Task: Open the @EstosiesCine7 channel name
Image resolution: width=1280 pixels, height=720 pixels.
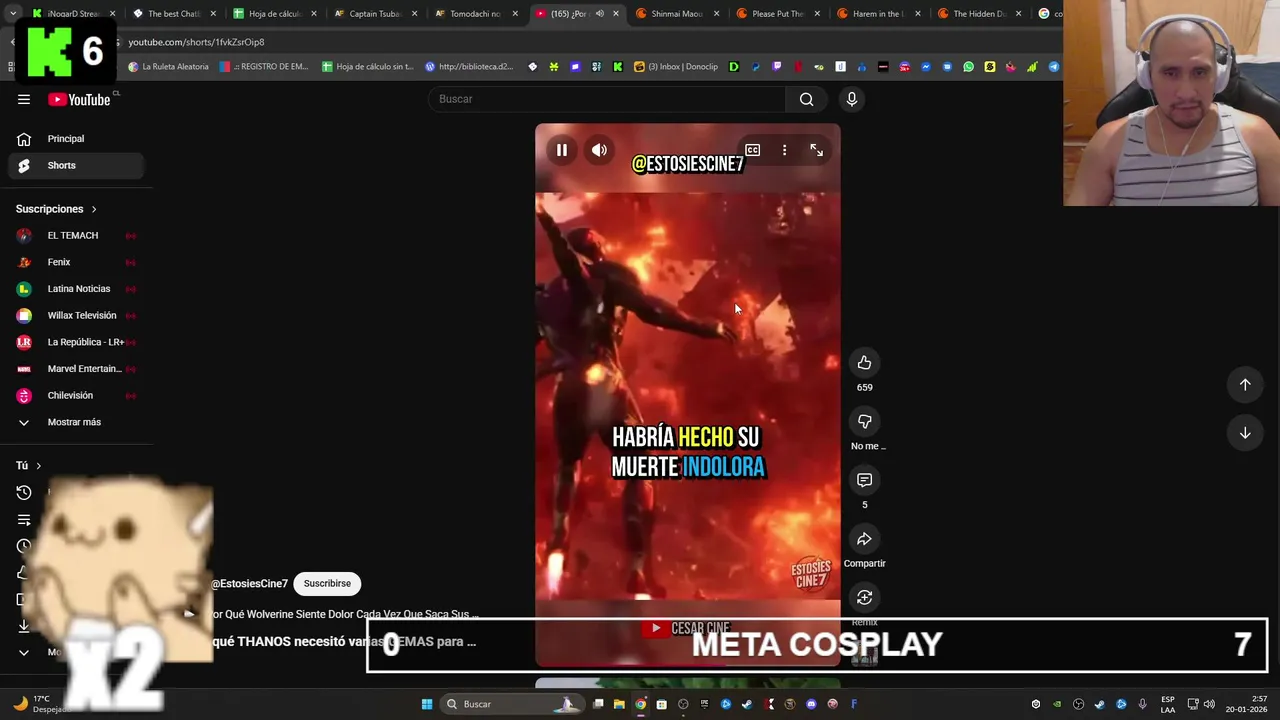Action: click(249, 583)
